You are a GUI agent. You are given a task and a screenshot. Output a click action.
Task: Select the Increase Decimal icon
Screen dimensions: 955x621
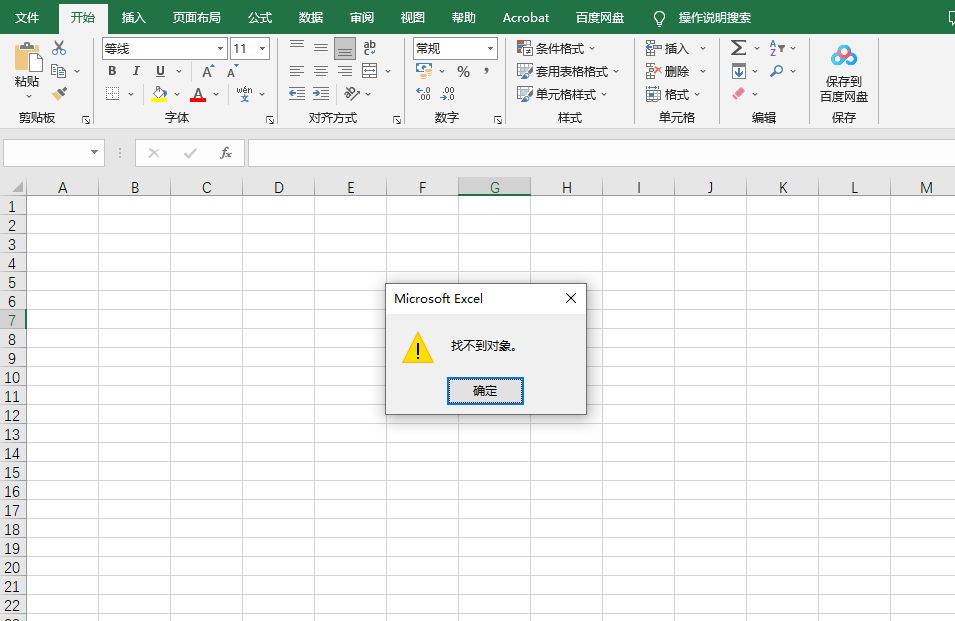point(422,93)
